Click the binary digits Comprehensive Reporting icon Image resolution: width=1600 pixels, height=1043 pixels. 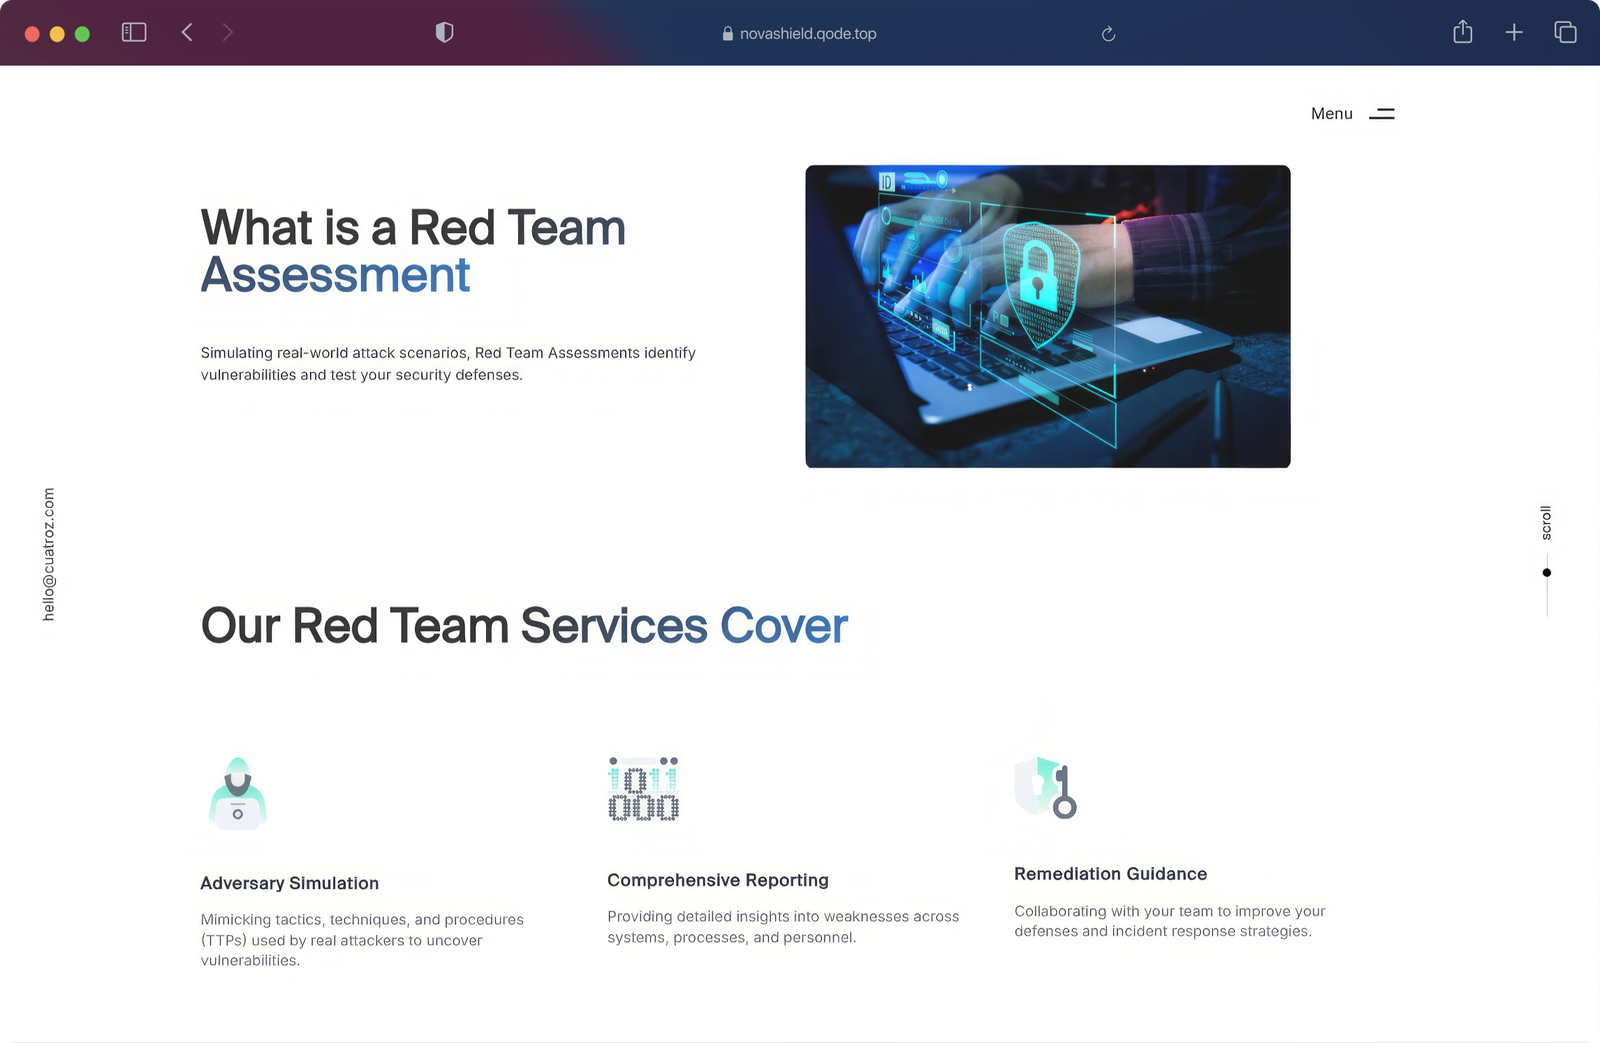click(643, 789)
